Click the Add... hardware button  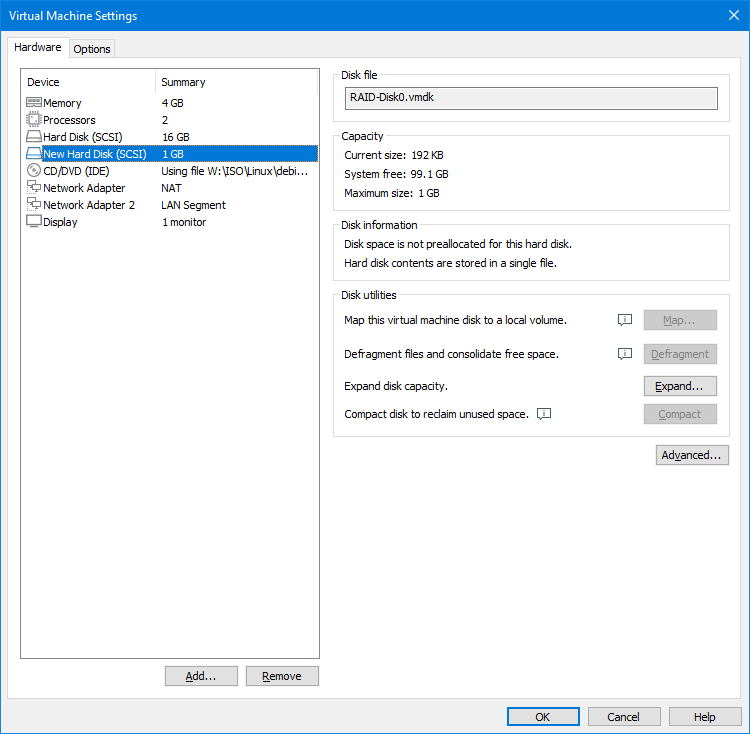point(201,676)
